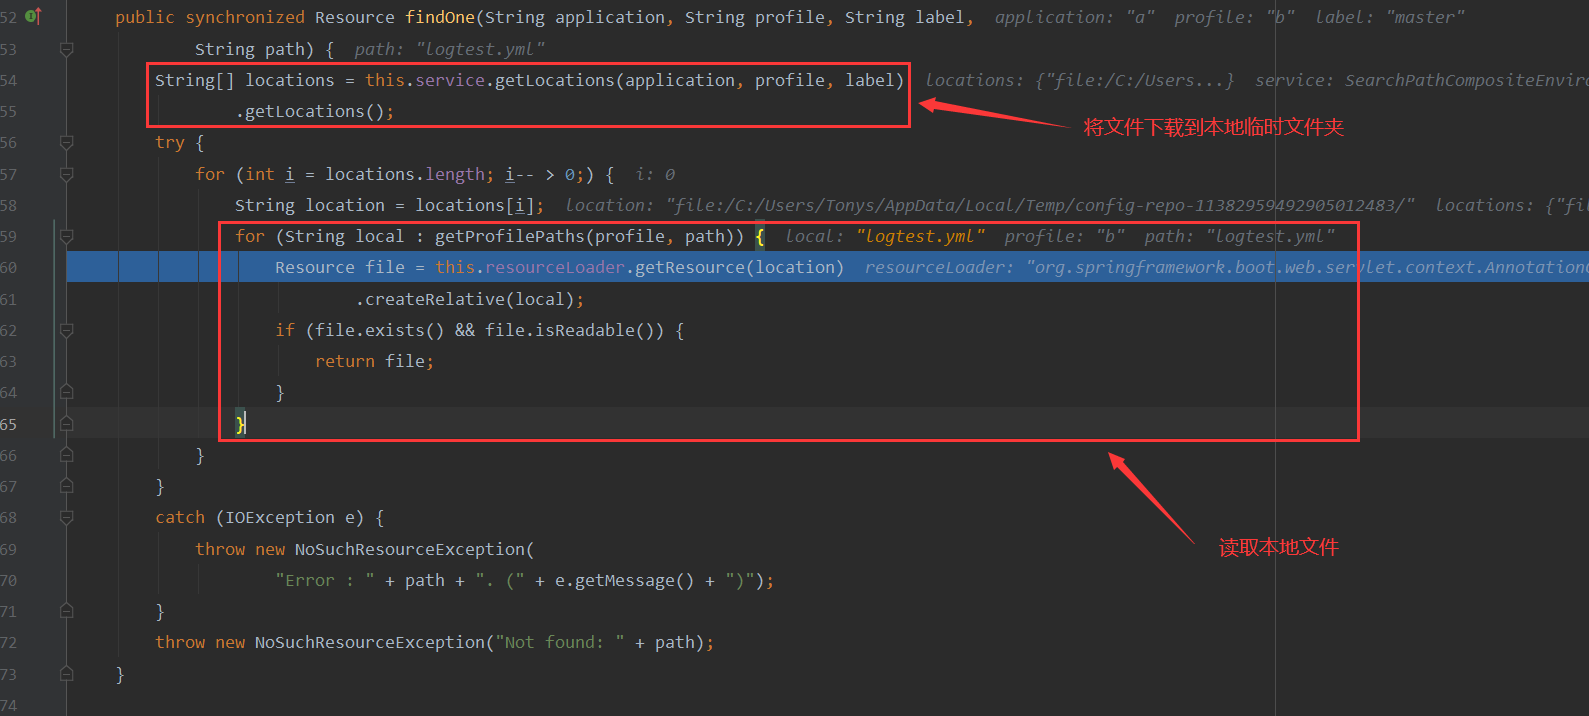Collapse the fold marker at line 53
The width and height of the screenshot is (1589, 716).
tap(67, 49)
